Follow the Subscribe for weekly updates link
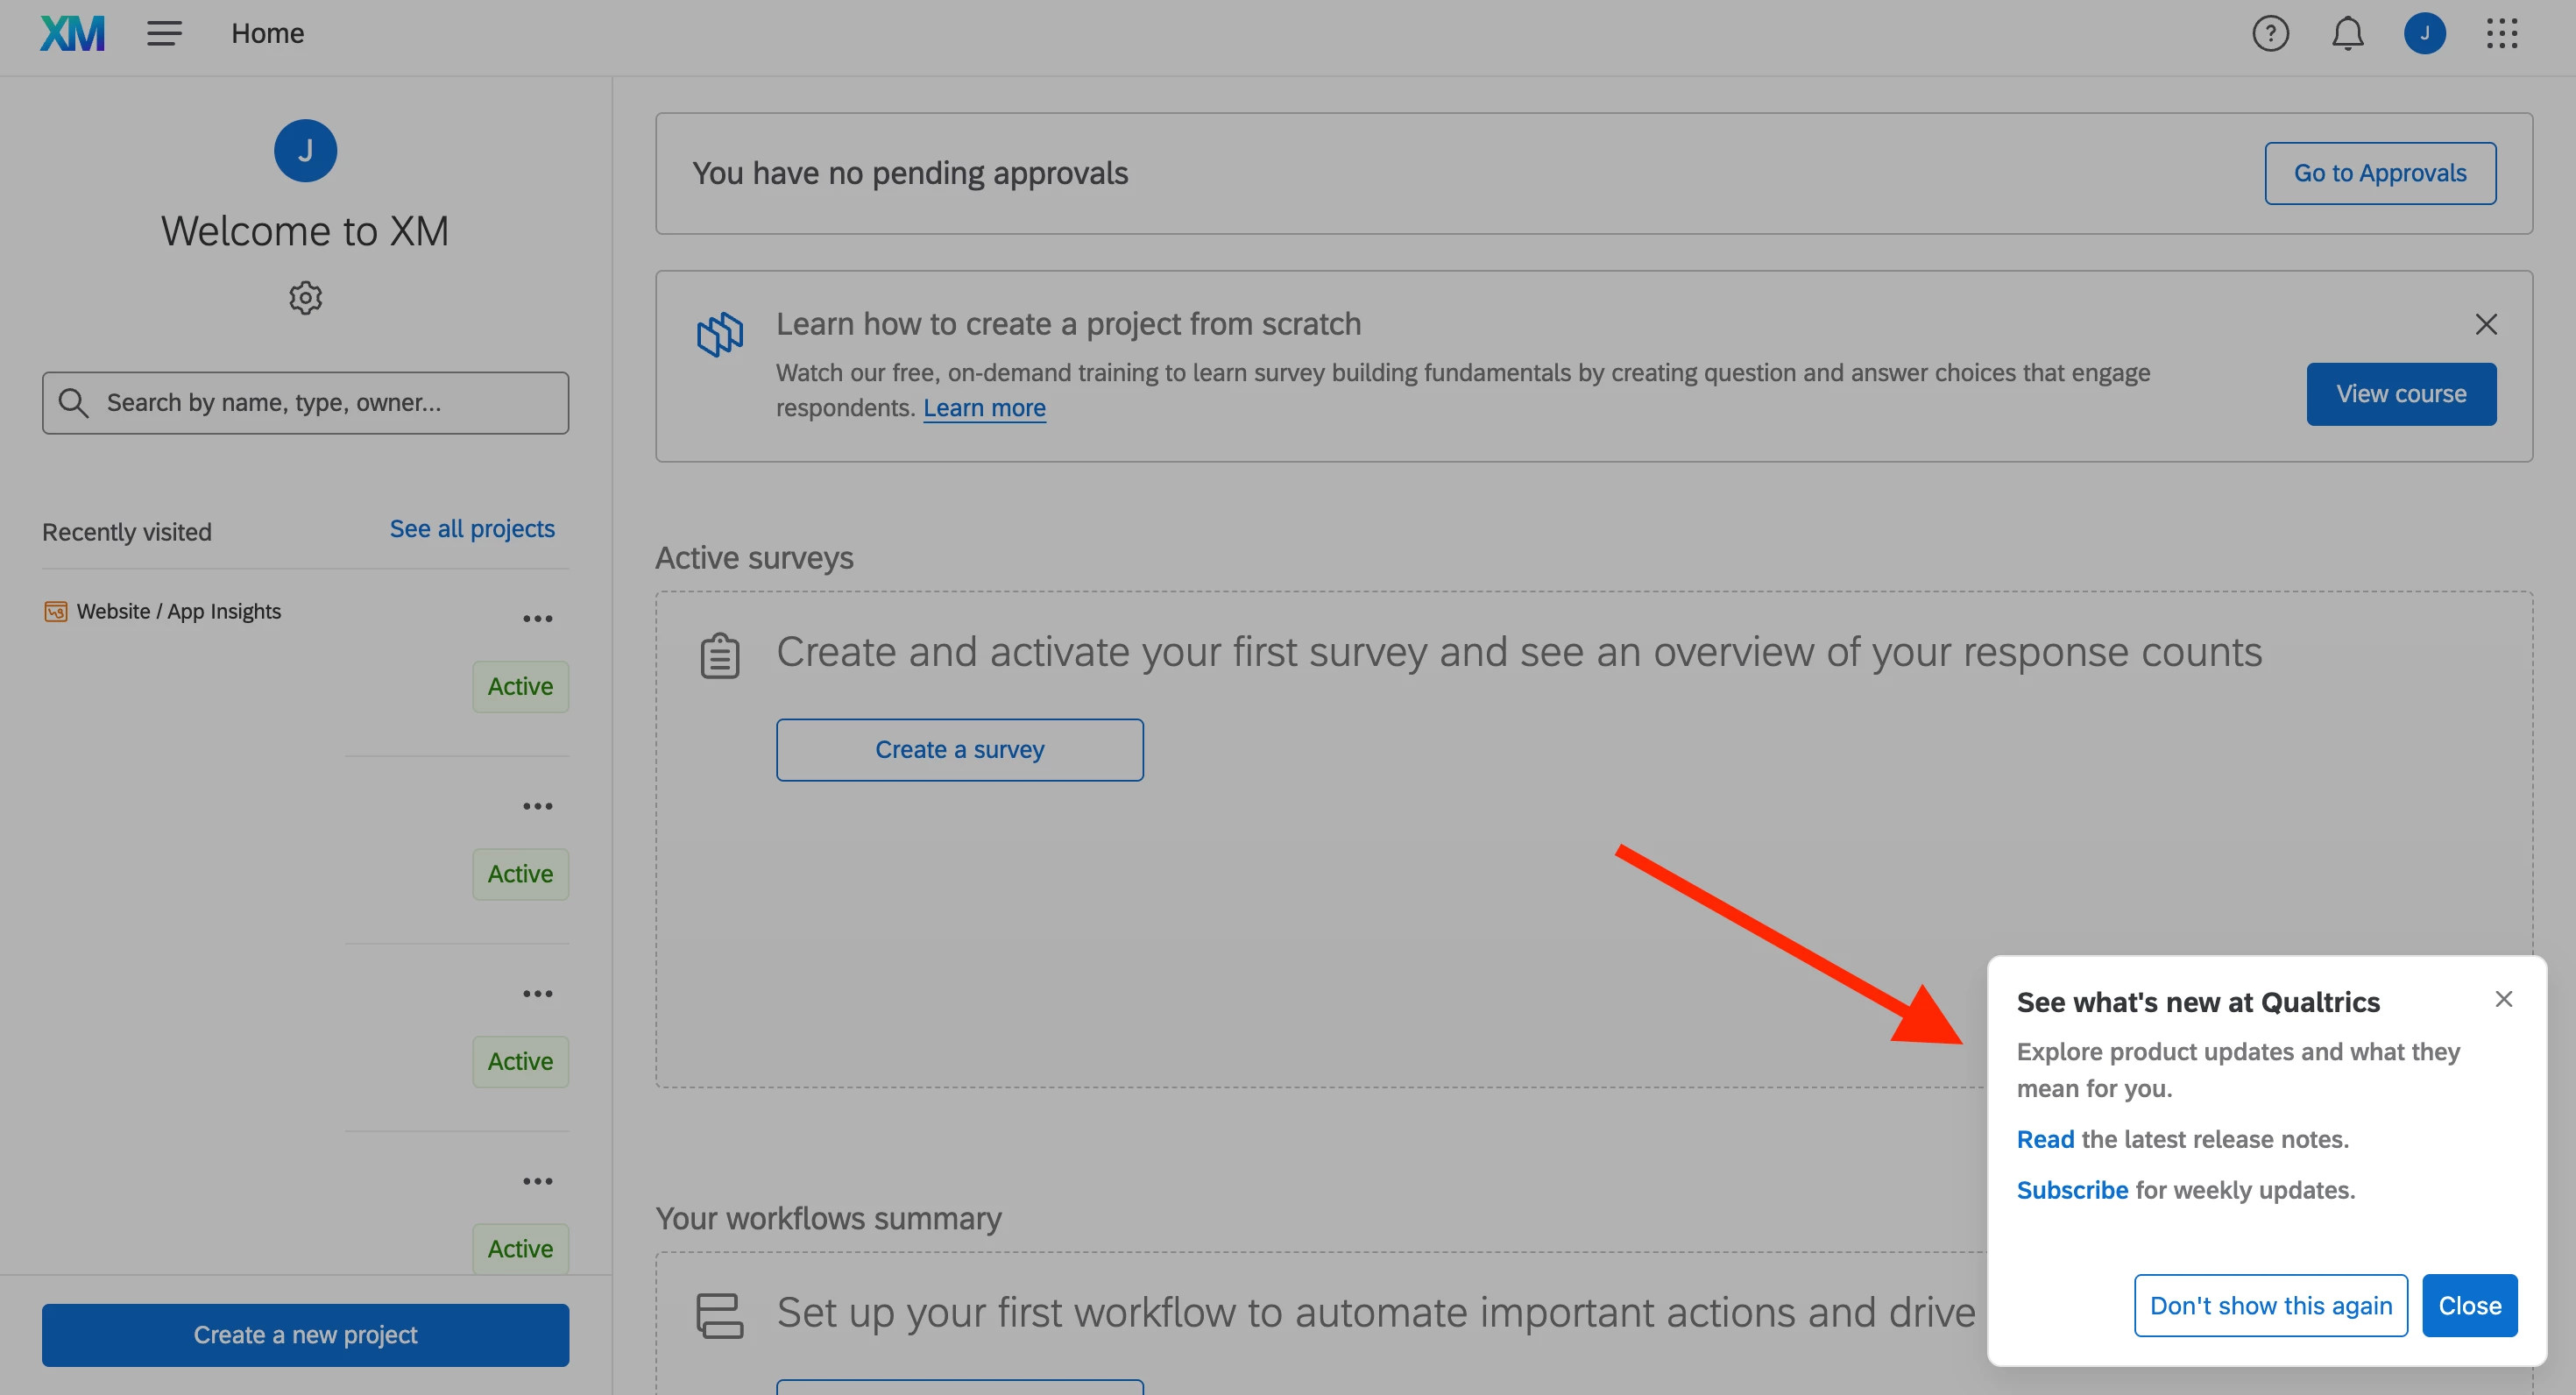Screen dimensions: 2576x1395 tap(2071, 1190)
